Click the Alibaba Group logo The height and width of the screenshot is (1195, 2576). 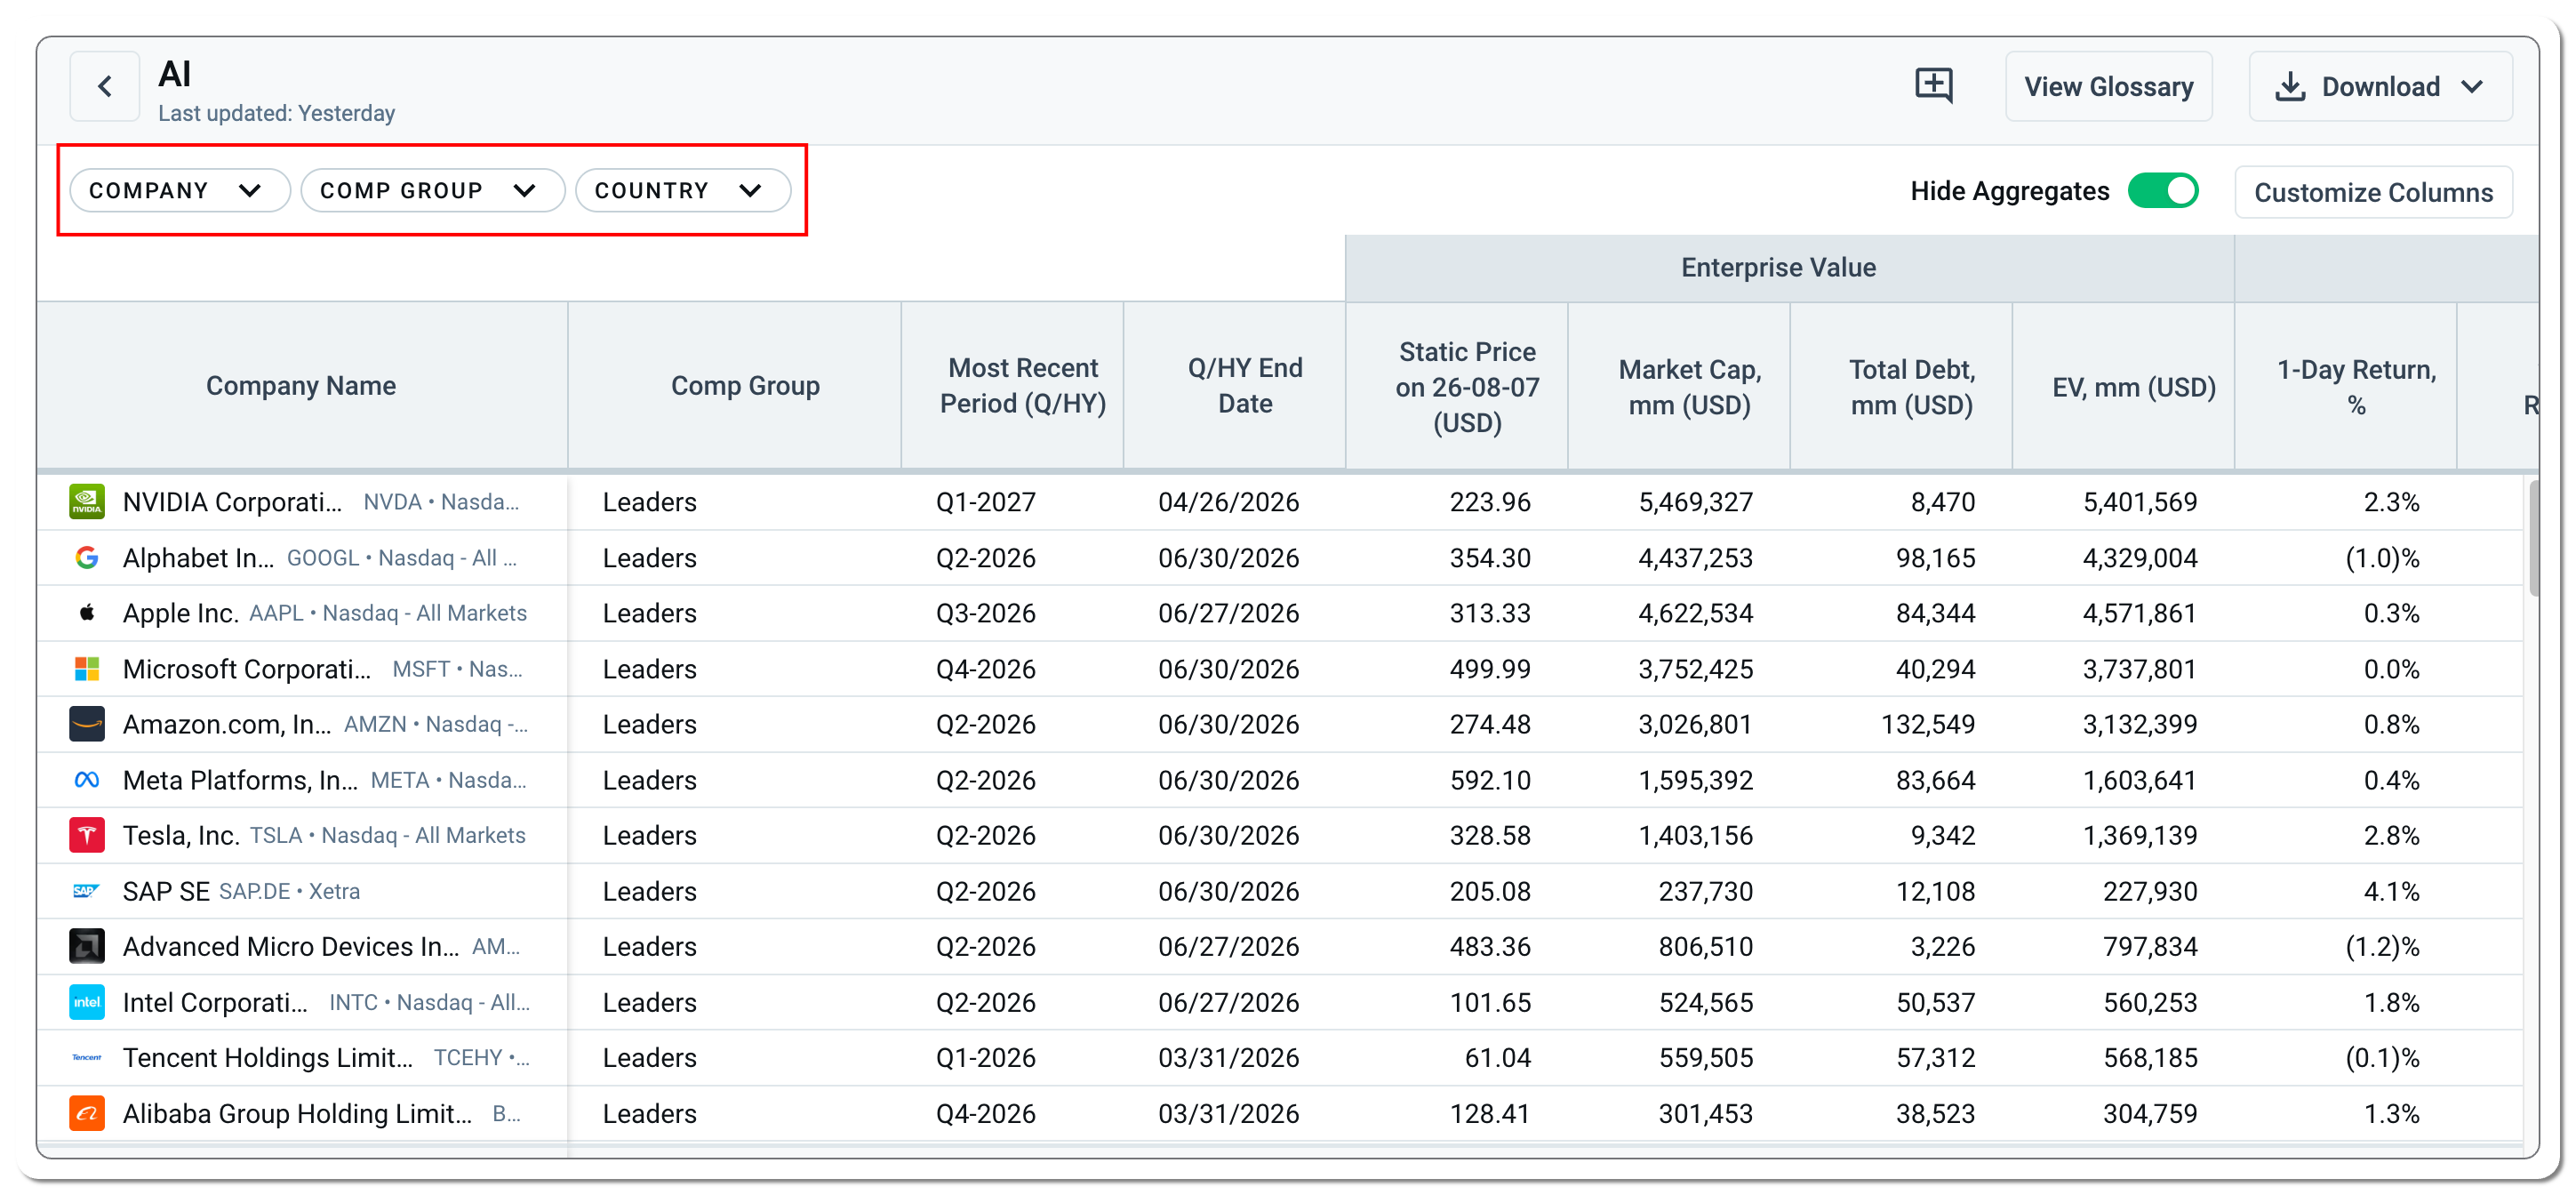87,1113
